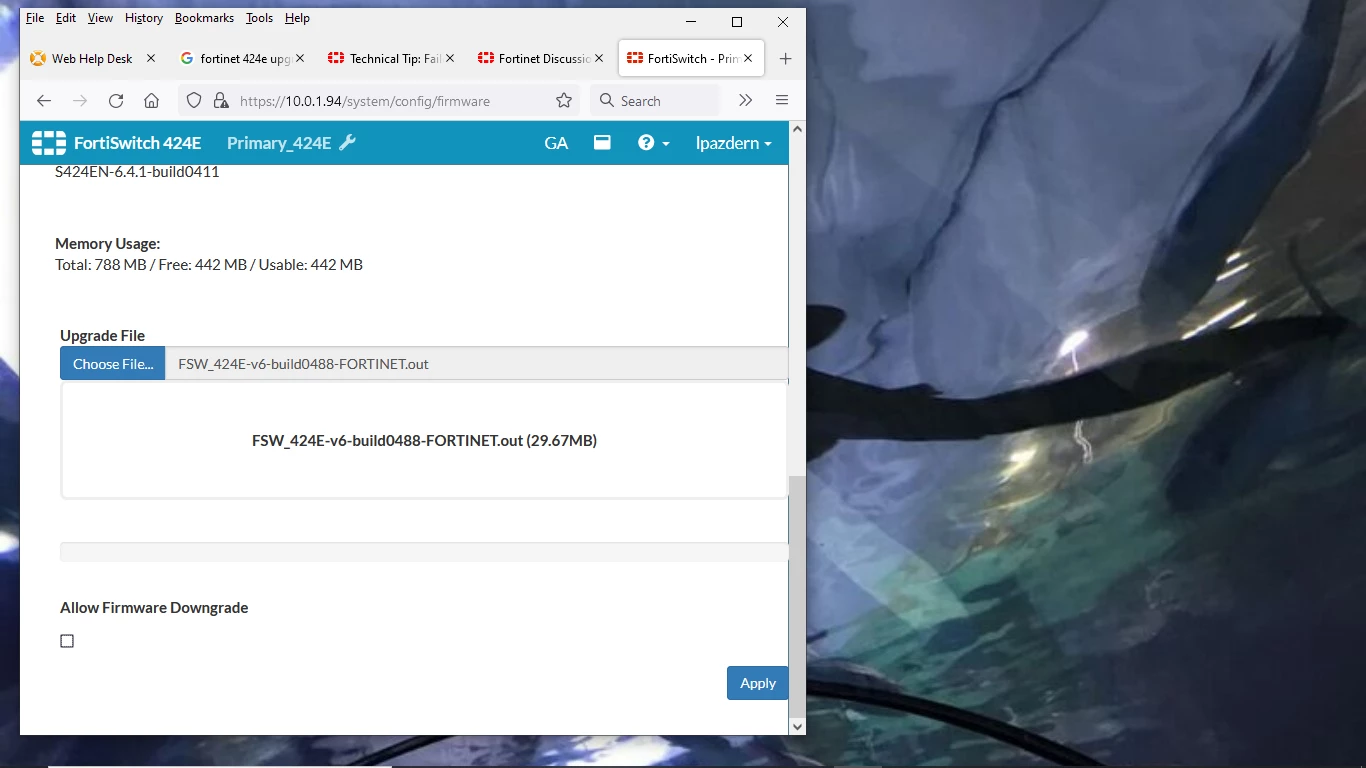Image resolution: width=1366 pixels, height=768 pixels.
Task: Click the FortiSwitch logo icon
Action: 48,143
